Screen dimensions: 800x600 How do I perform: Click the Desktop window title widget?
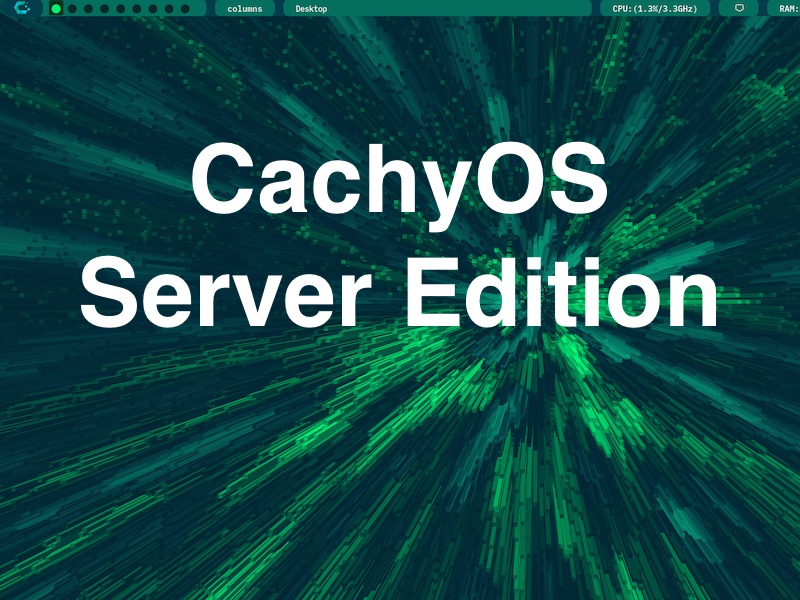coord(437,8)
